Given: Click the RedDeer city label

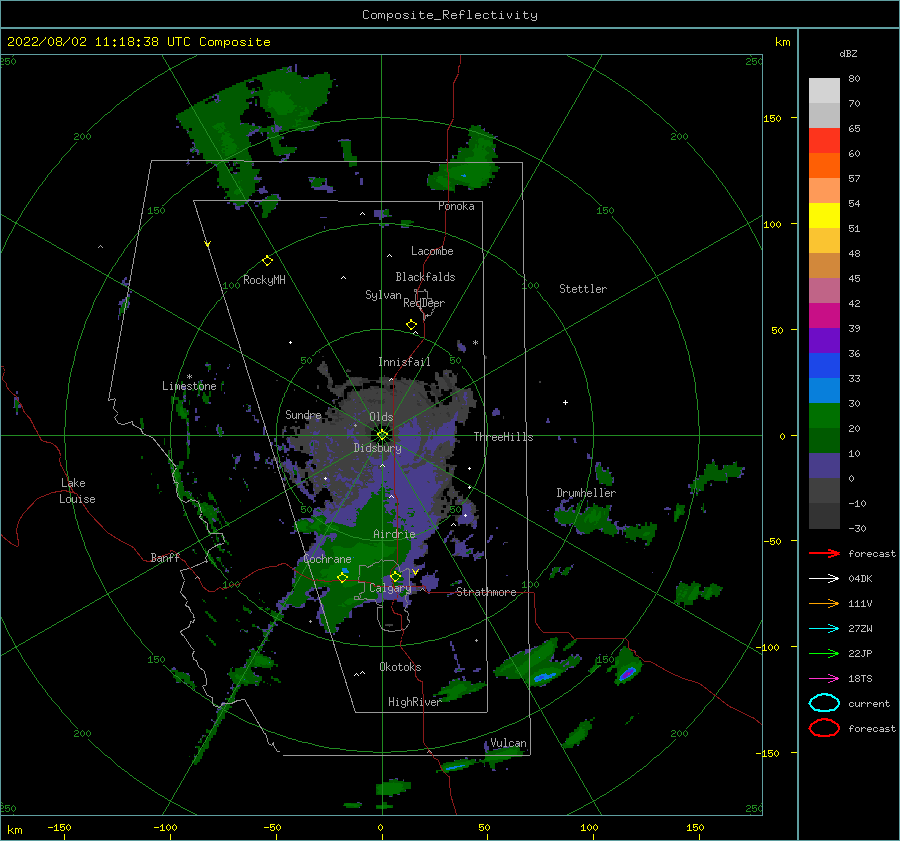Looking at the screenshot, I should (x=424, y=303).
